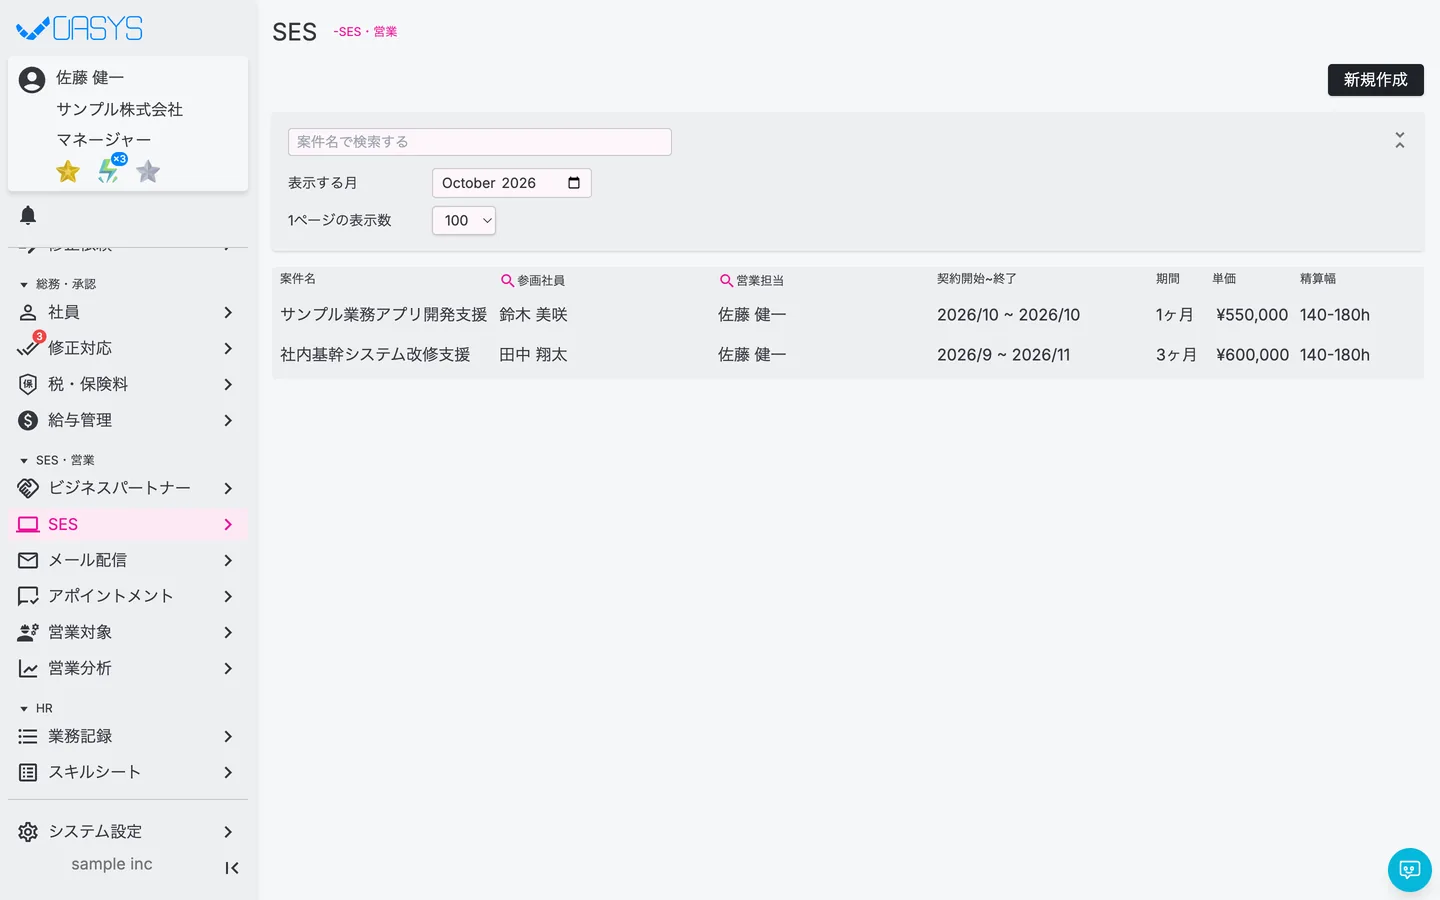This screenshot has height=900, width=1440.
Task: Click the 税・保険料 shield icon
Action: (x=28, y=384)
